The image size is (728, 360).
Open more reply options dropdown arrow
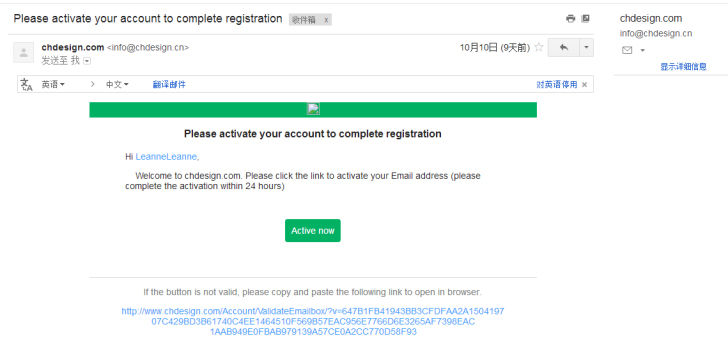(586, 47)
